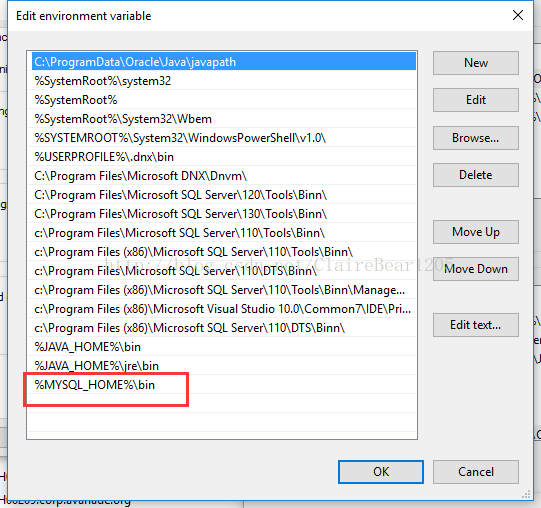Image resolution: width=541 pixels, height=508 pixels.
Task: Open the Edit text... view
Action: tap(475, 325)
